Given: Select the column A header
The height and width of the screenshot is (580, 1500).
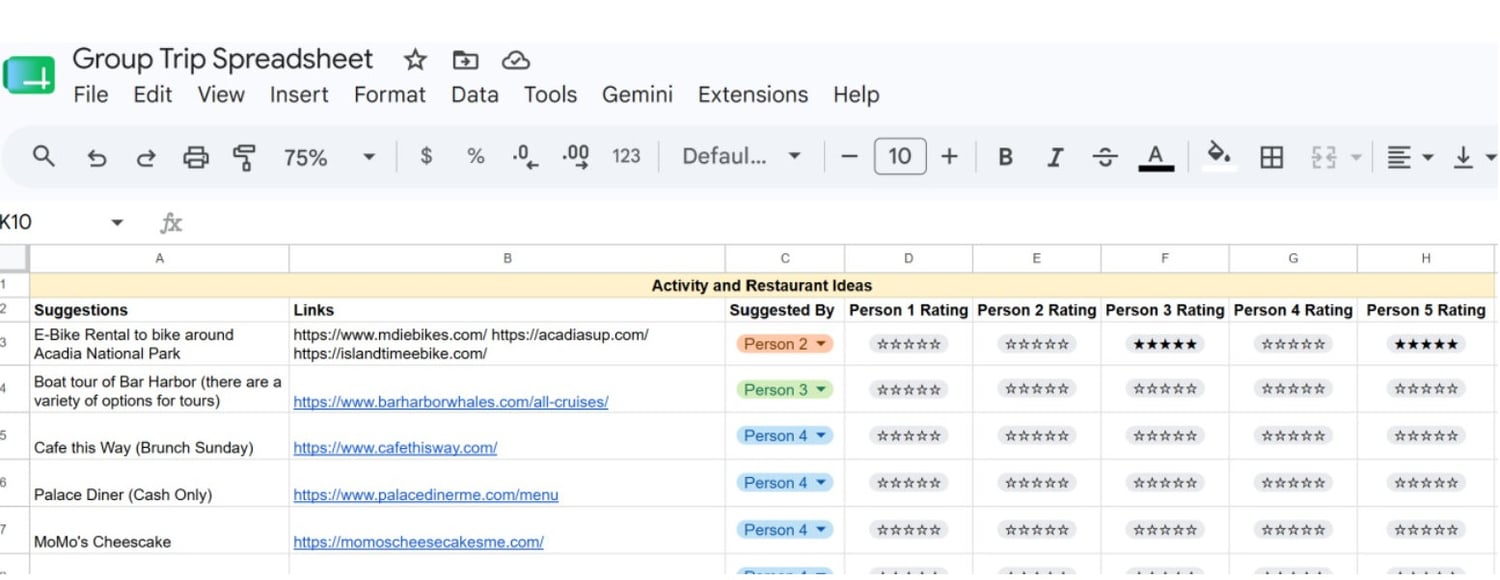Looking at the screenshot, I should pos(160,259).
